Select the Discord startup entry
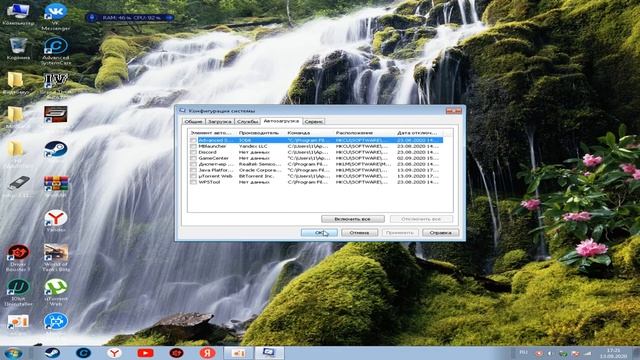Image resolution: width=640 pixels, height=360 pixels. click(208, 152)
